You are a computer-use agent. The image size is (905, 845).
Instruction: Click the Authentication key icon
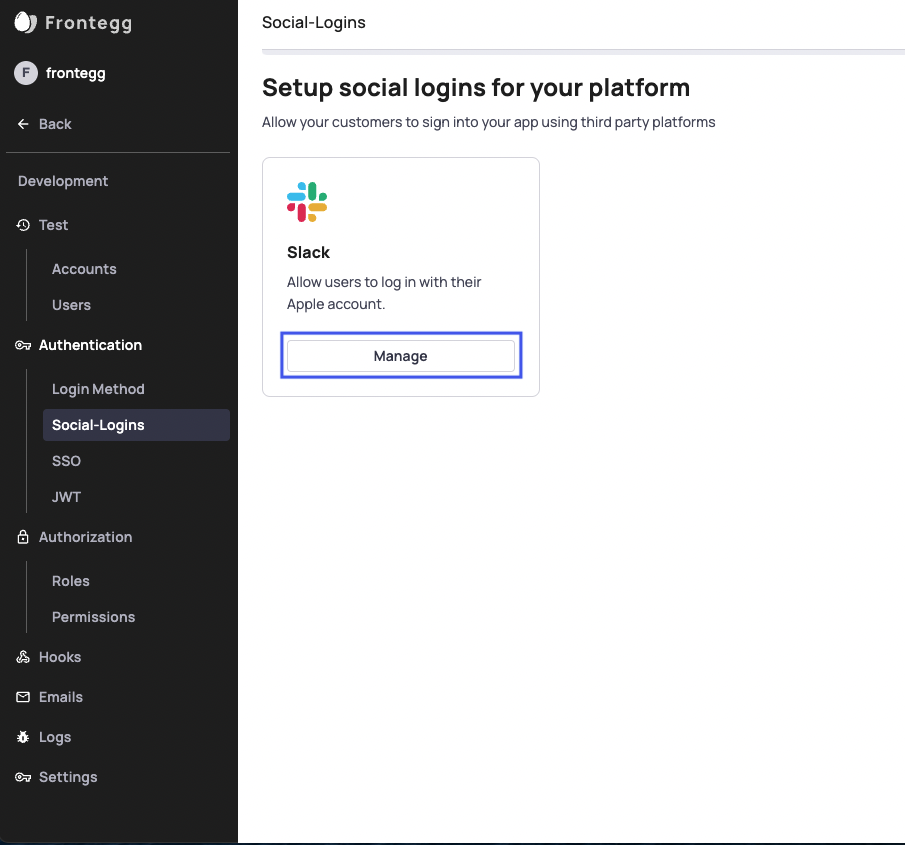pos(23,345)
